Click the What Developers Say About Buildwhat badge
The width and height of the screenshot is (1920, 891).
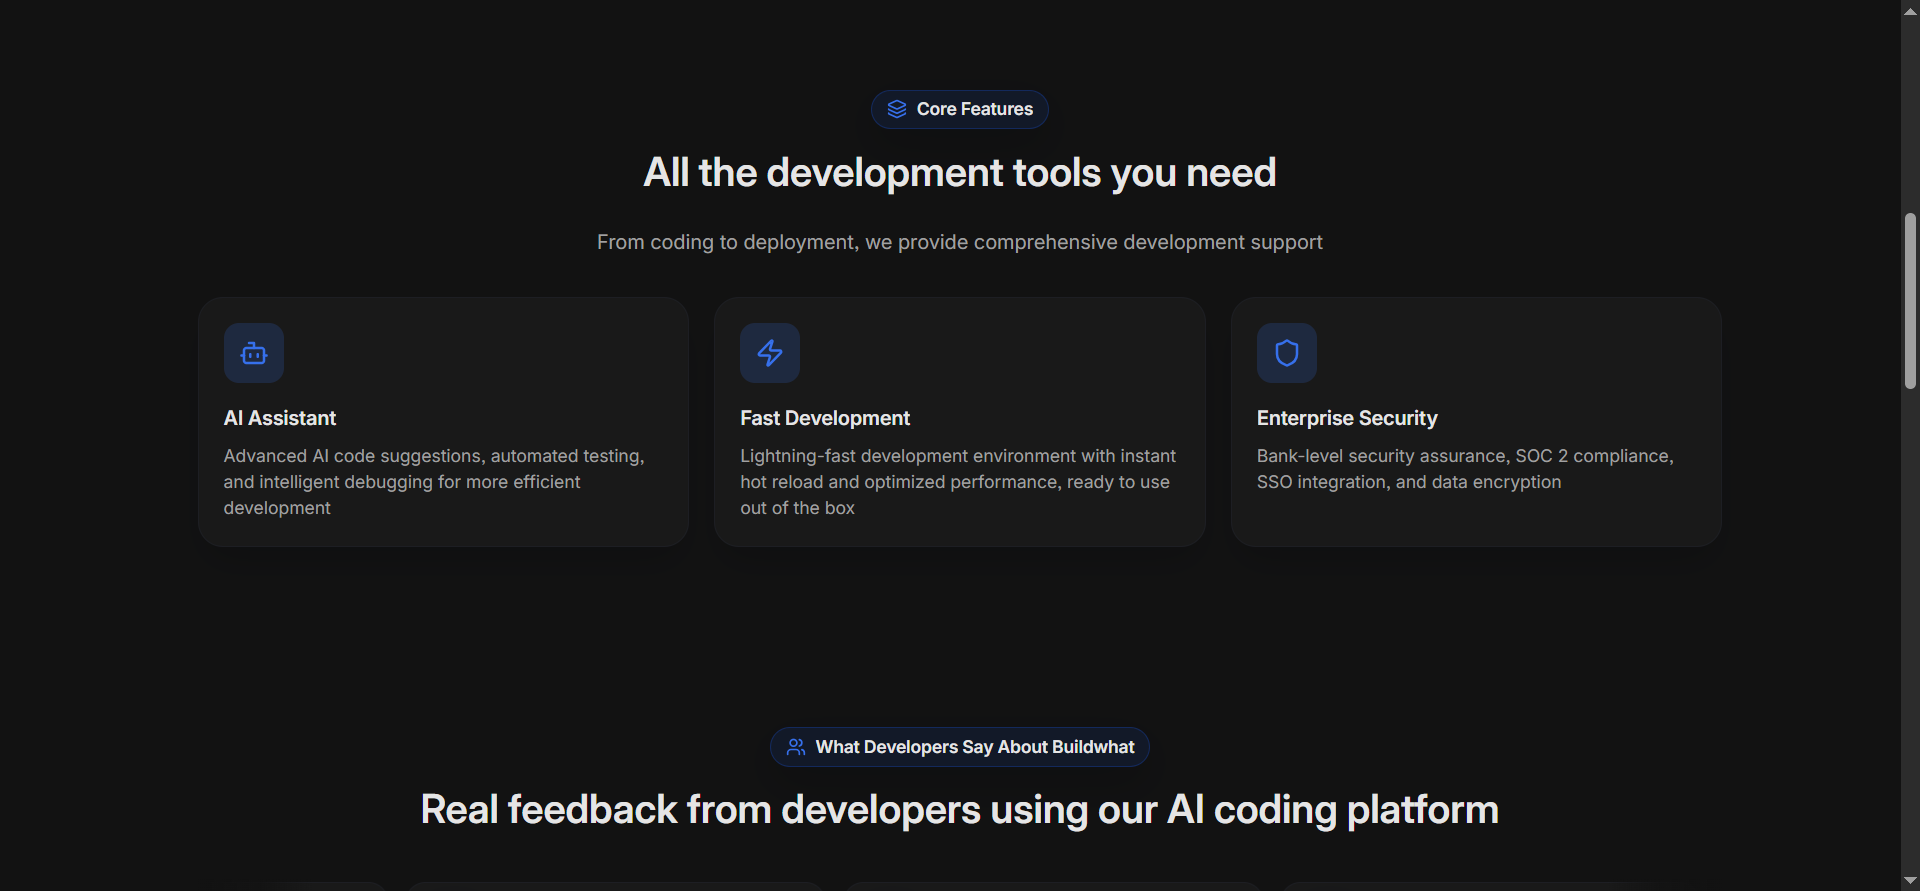click(960, 747)
